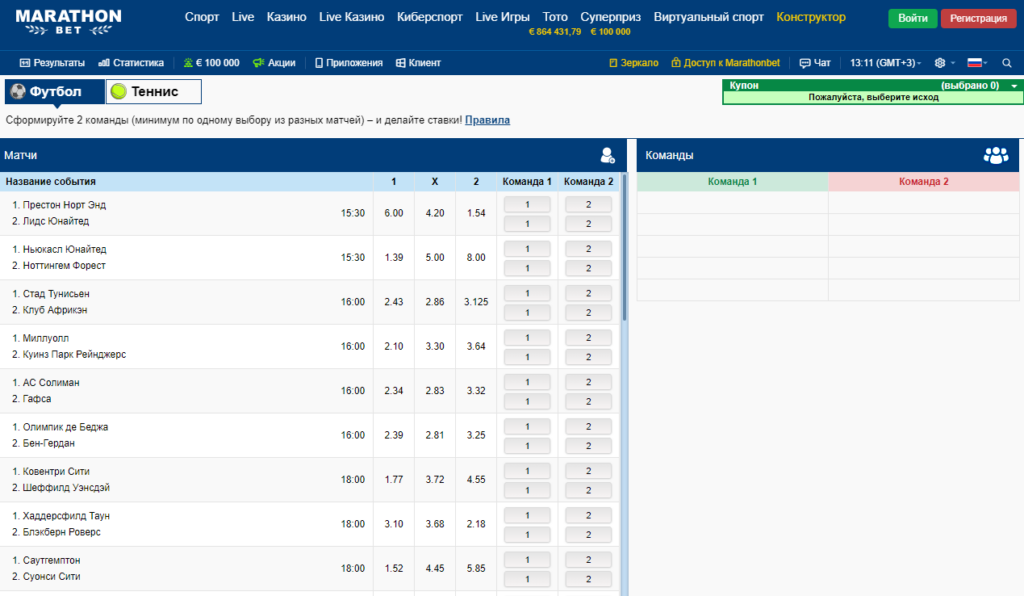
Task: Add Блэкберн Роверс to Команда 2
Action: pos(588,535)
